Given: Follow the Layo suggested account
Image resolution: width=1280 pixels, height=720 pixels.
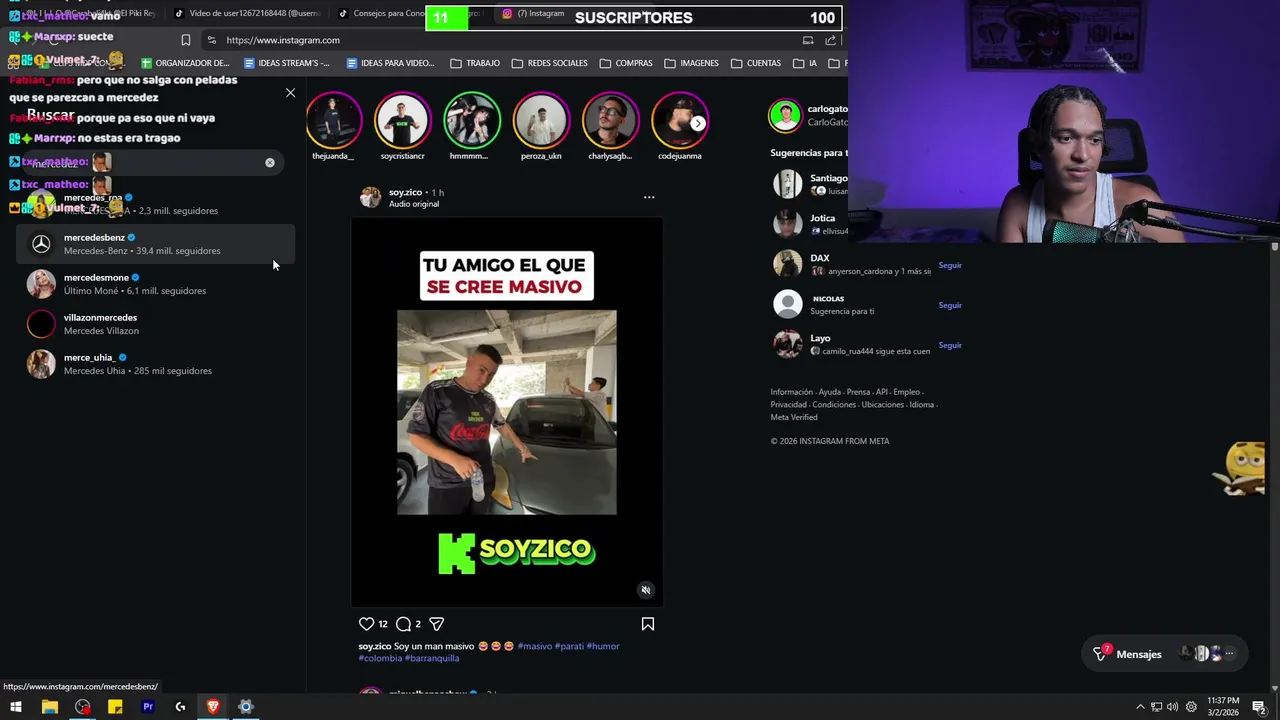Looking at the screenshot, I should click(x=950, y=345).
